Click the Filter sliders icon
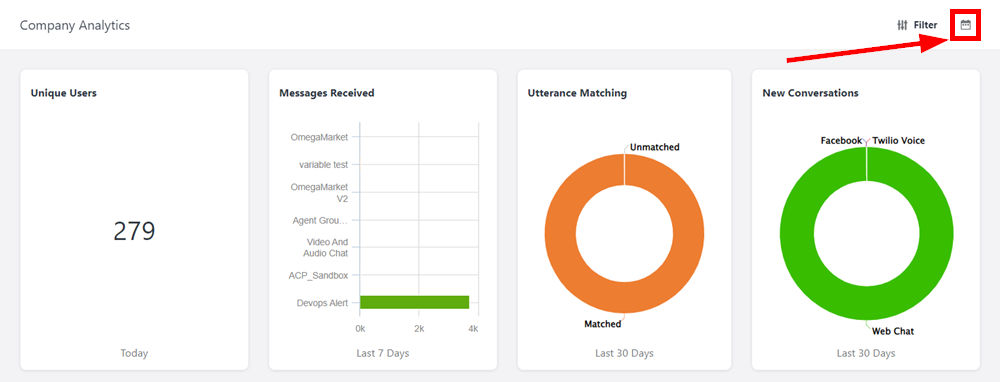Screen dimensions: 1000x382 tap(902, 26)
